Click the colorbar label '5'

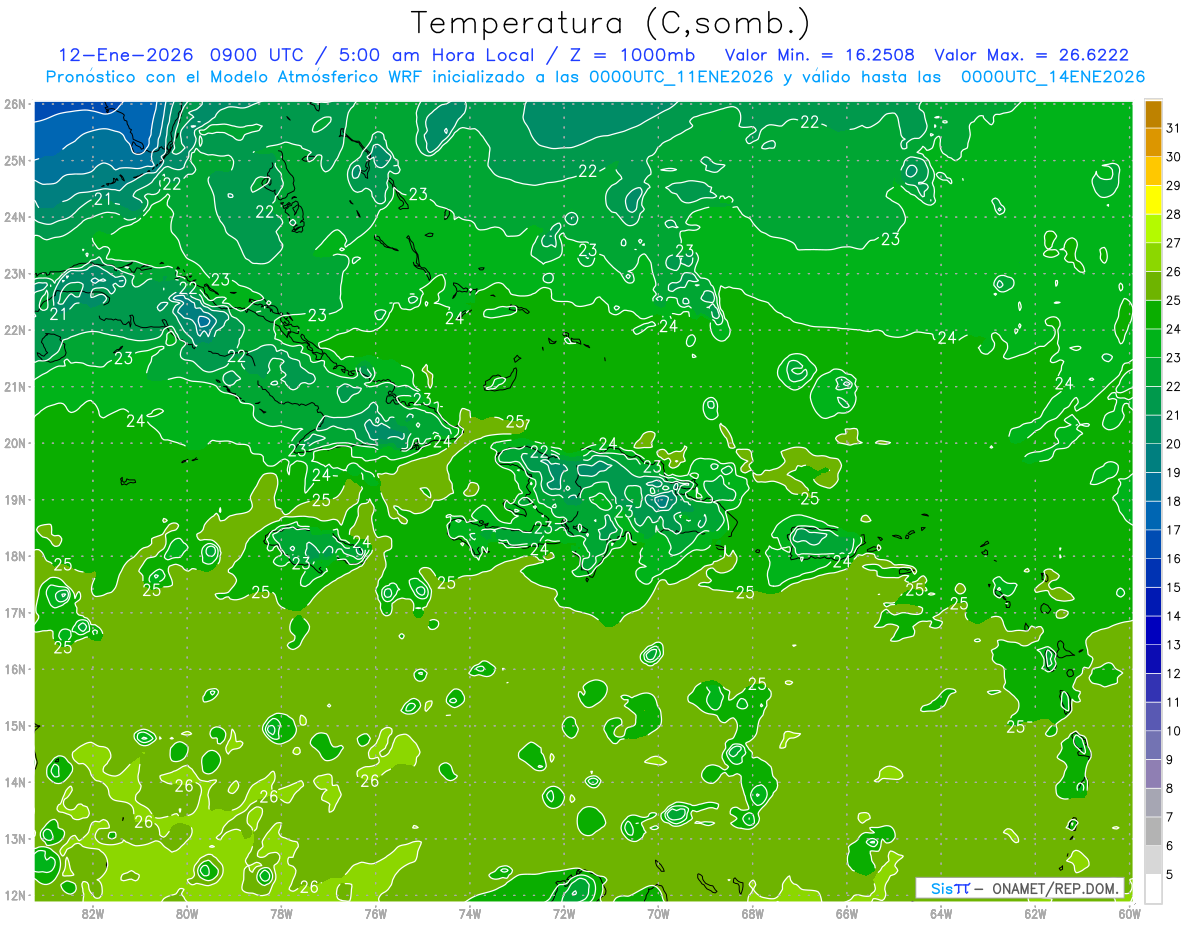(1169, 875)
